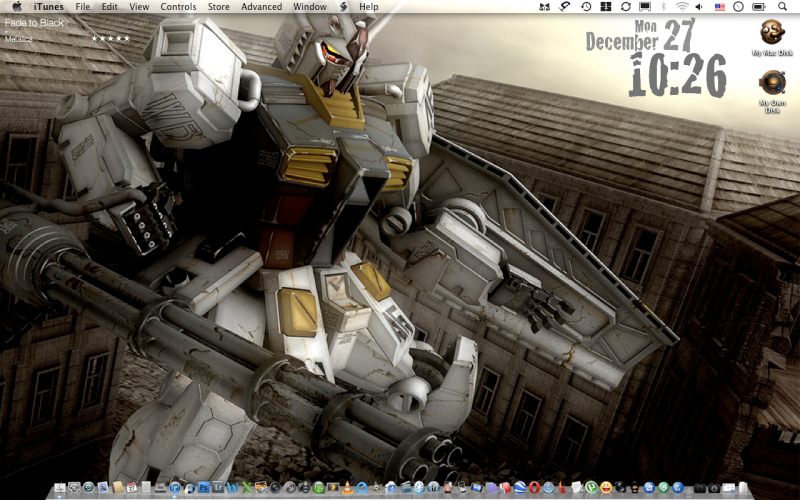800x500 pixels.
Task: Launch uTorrent from the Dock
Action: [591, 487]
